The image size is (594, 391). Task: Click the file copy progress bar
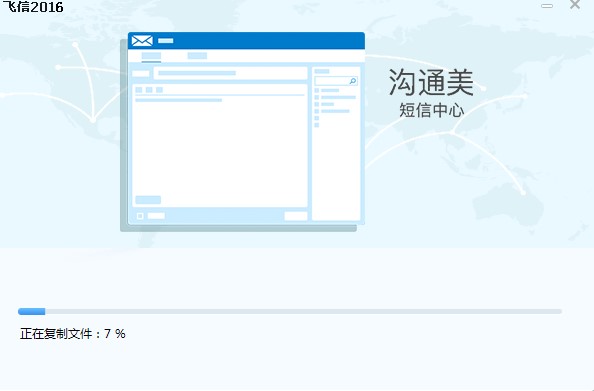click(290, 311)
